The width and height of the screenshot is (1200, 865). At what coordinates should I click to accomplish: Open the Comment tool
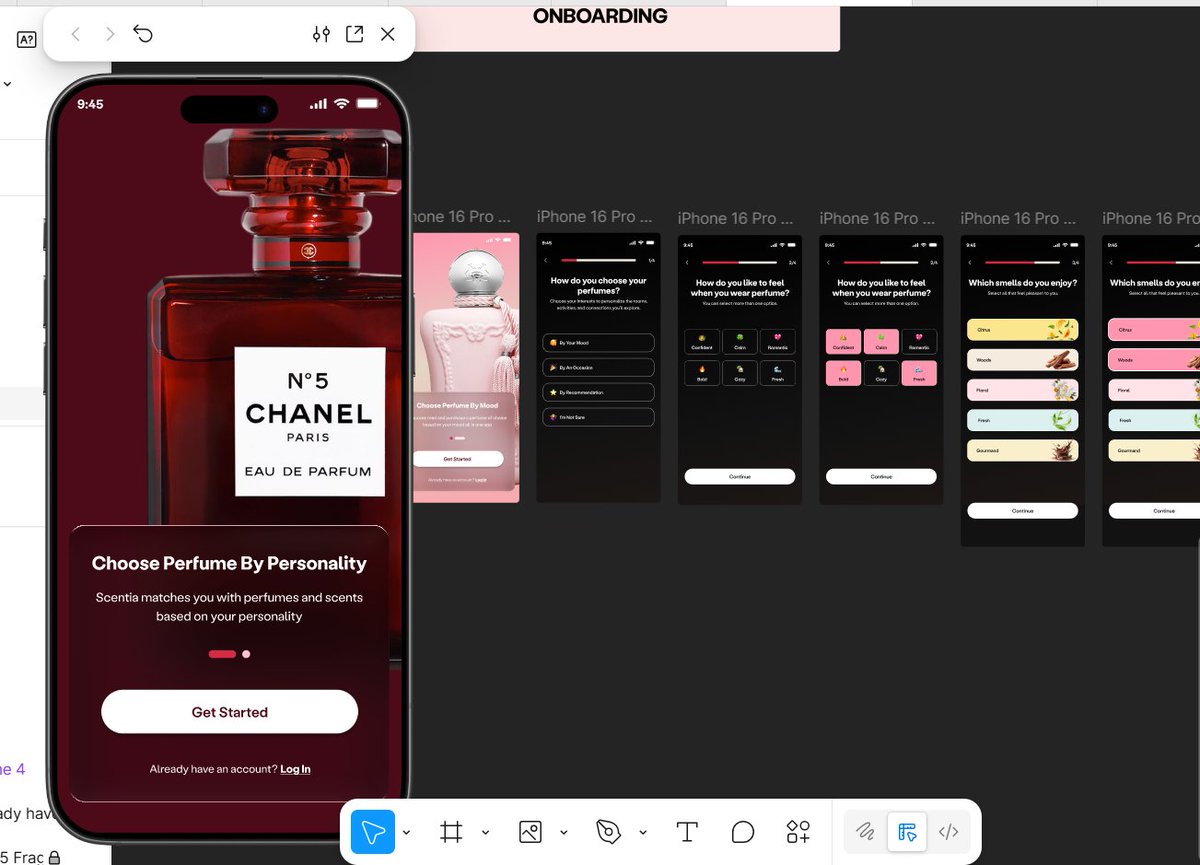742,831
